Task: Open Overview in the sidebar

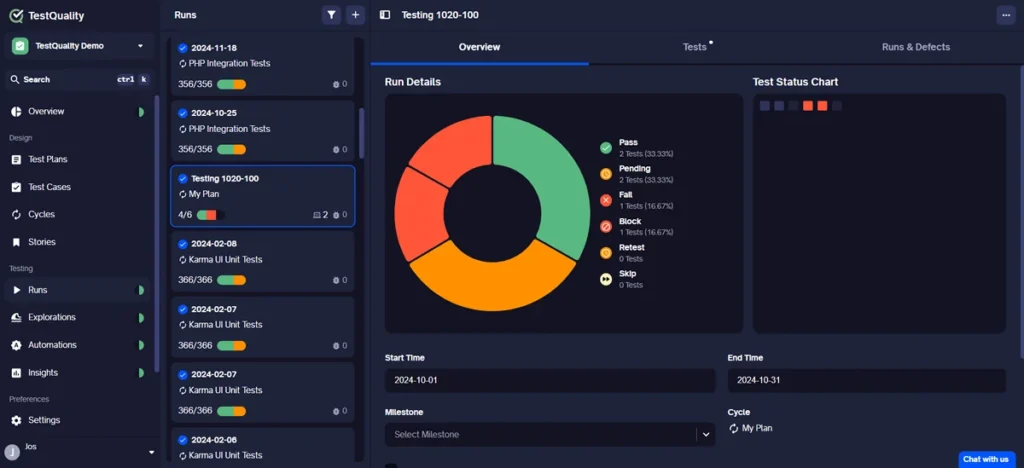Action: pos(46,112)
